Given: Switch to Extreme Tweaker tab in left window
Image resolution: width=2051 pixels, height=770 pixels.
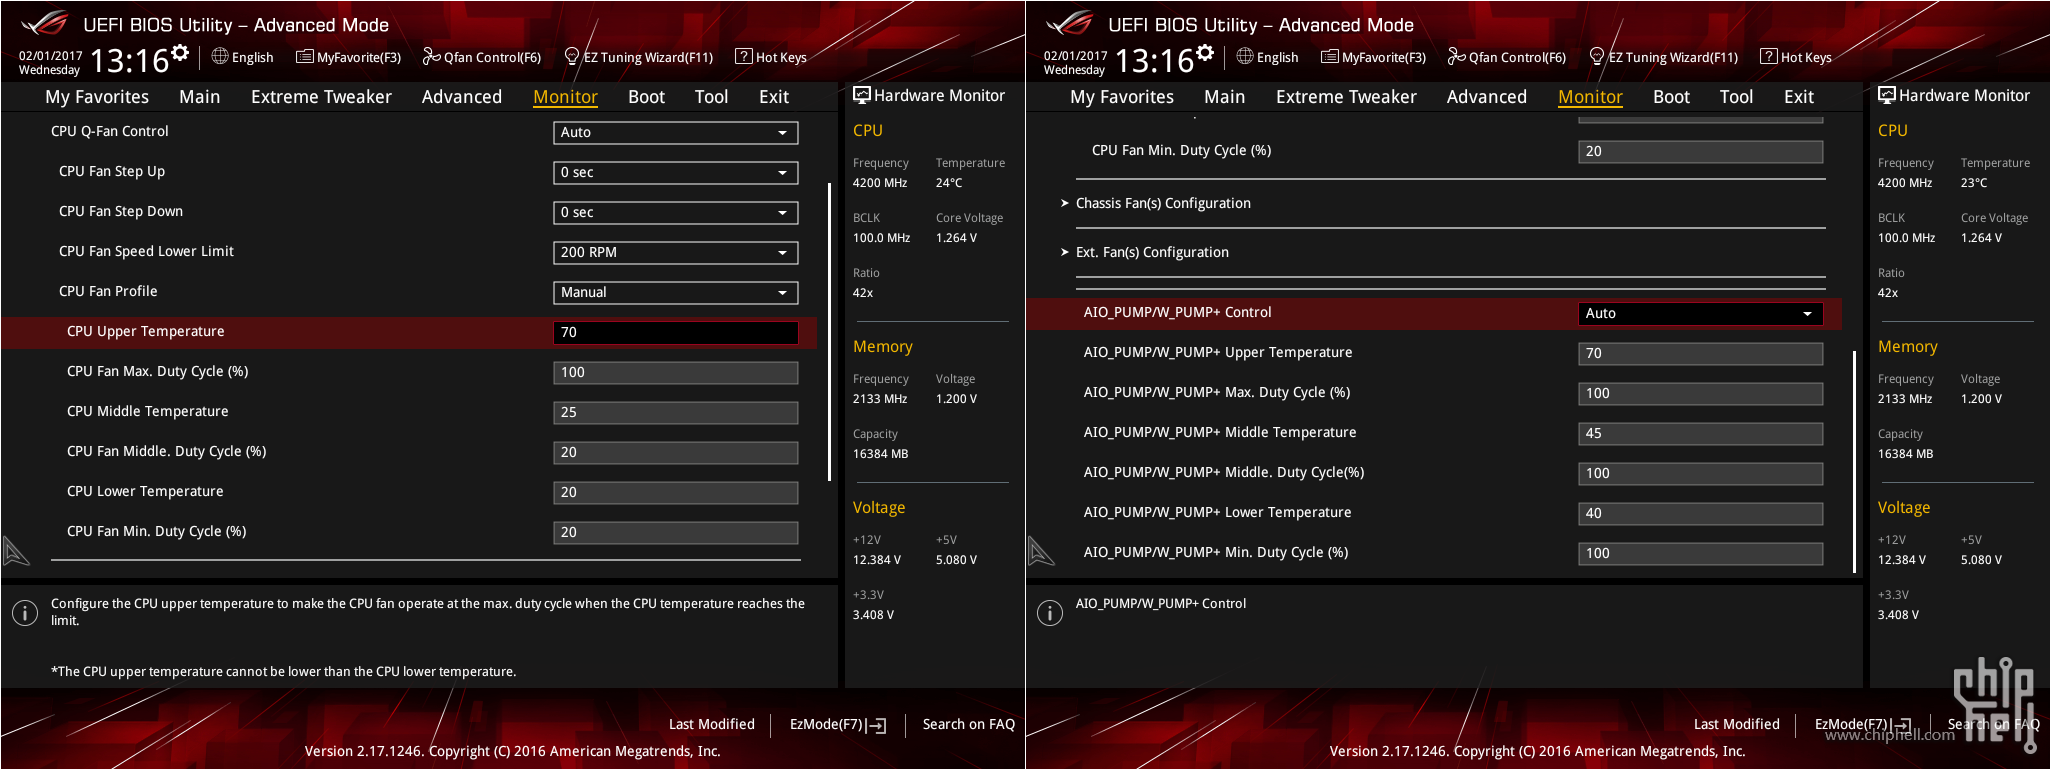Looking at the screenshot, I should pos(321,97).
